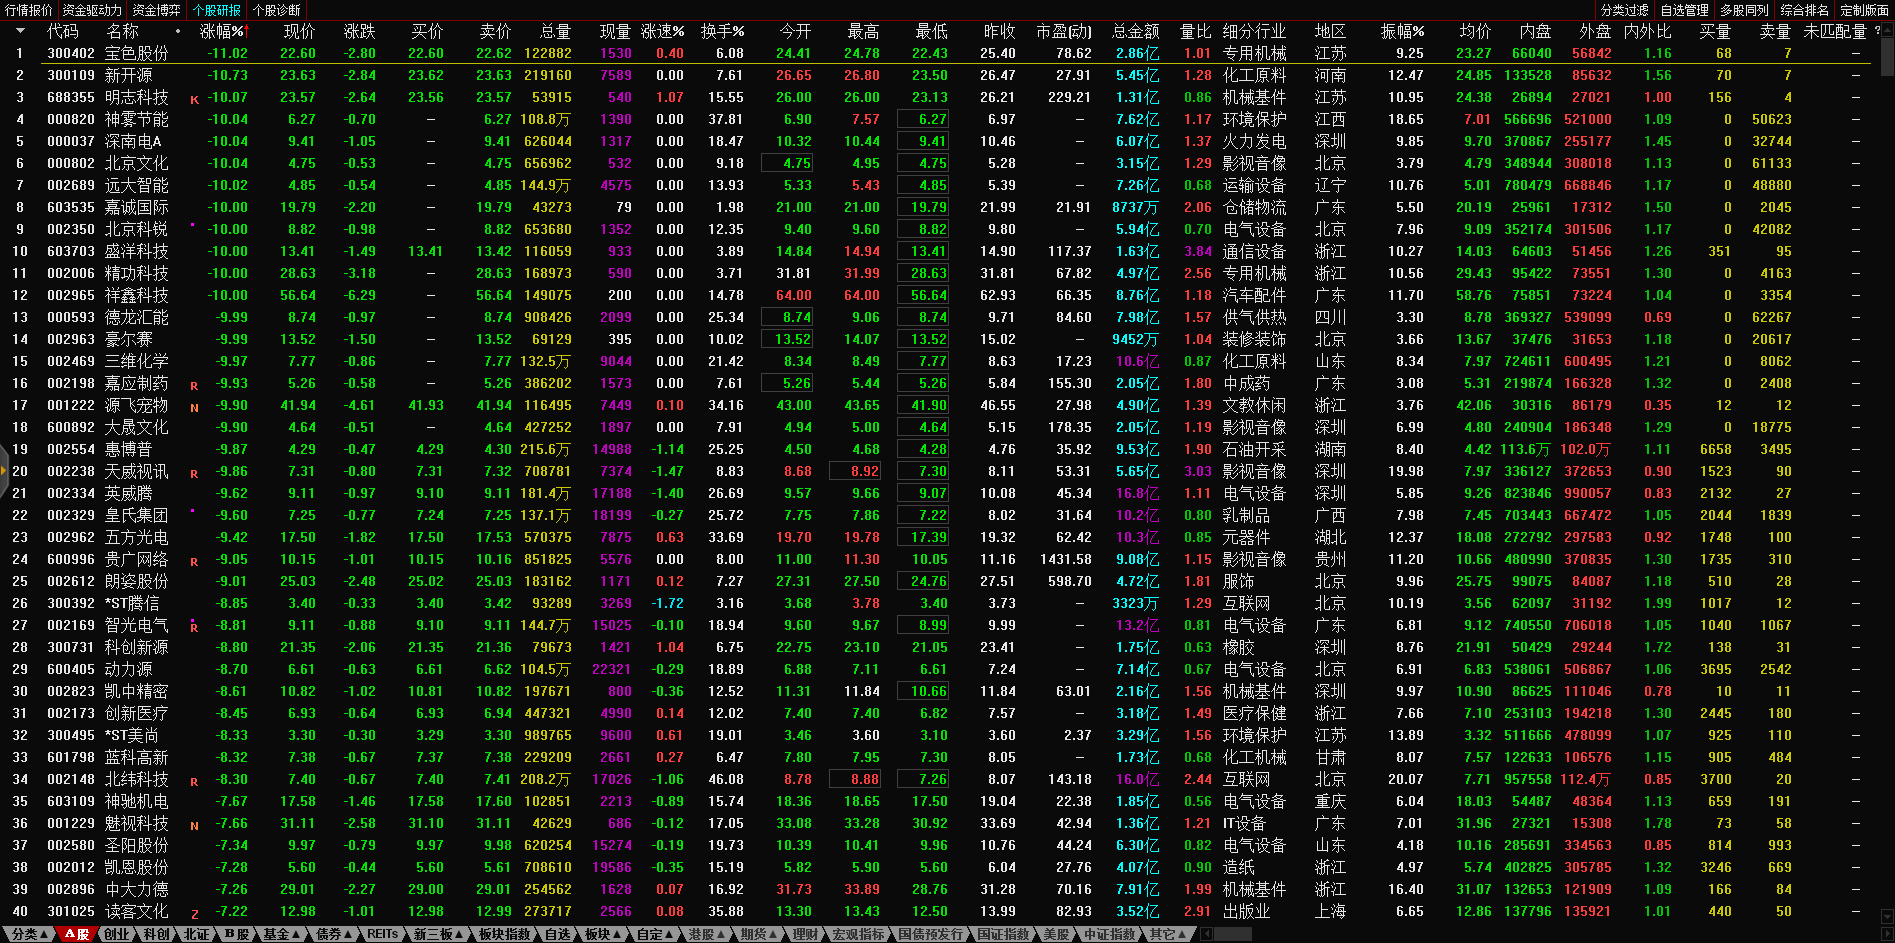
Task: Open 自选管理 from the top bar
Action: (x=1684, y=10)
